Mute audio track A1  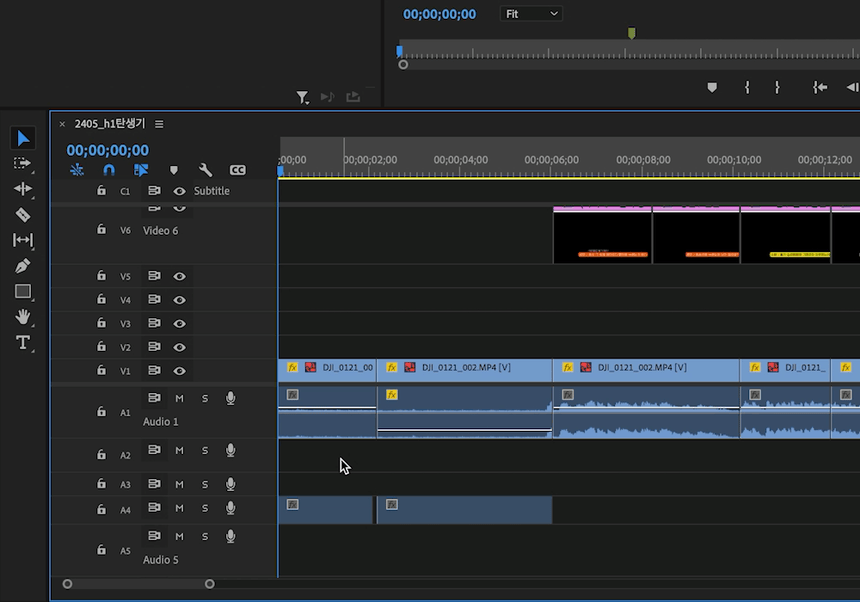point(180,398)
